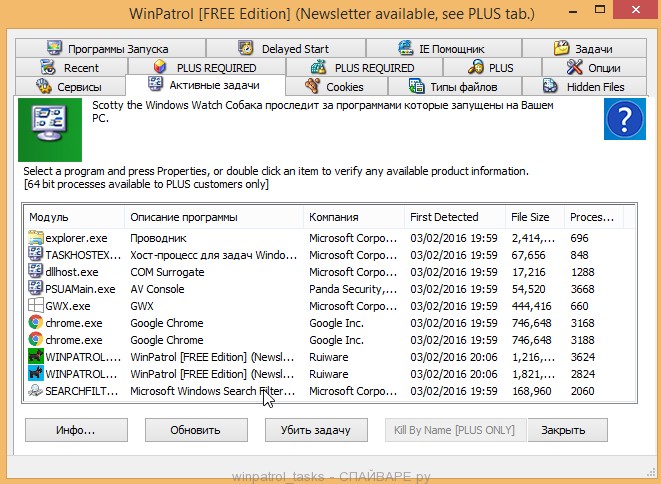The width and height of the screenshot is (661, 484).
Task: Click the clock icon on Delayed Start tab
Action: [x=246, y=48]
